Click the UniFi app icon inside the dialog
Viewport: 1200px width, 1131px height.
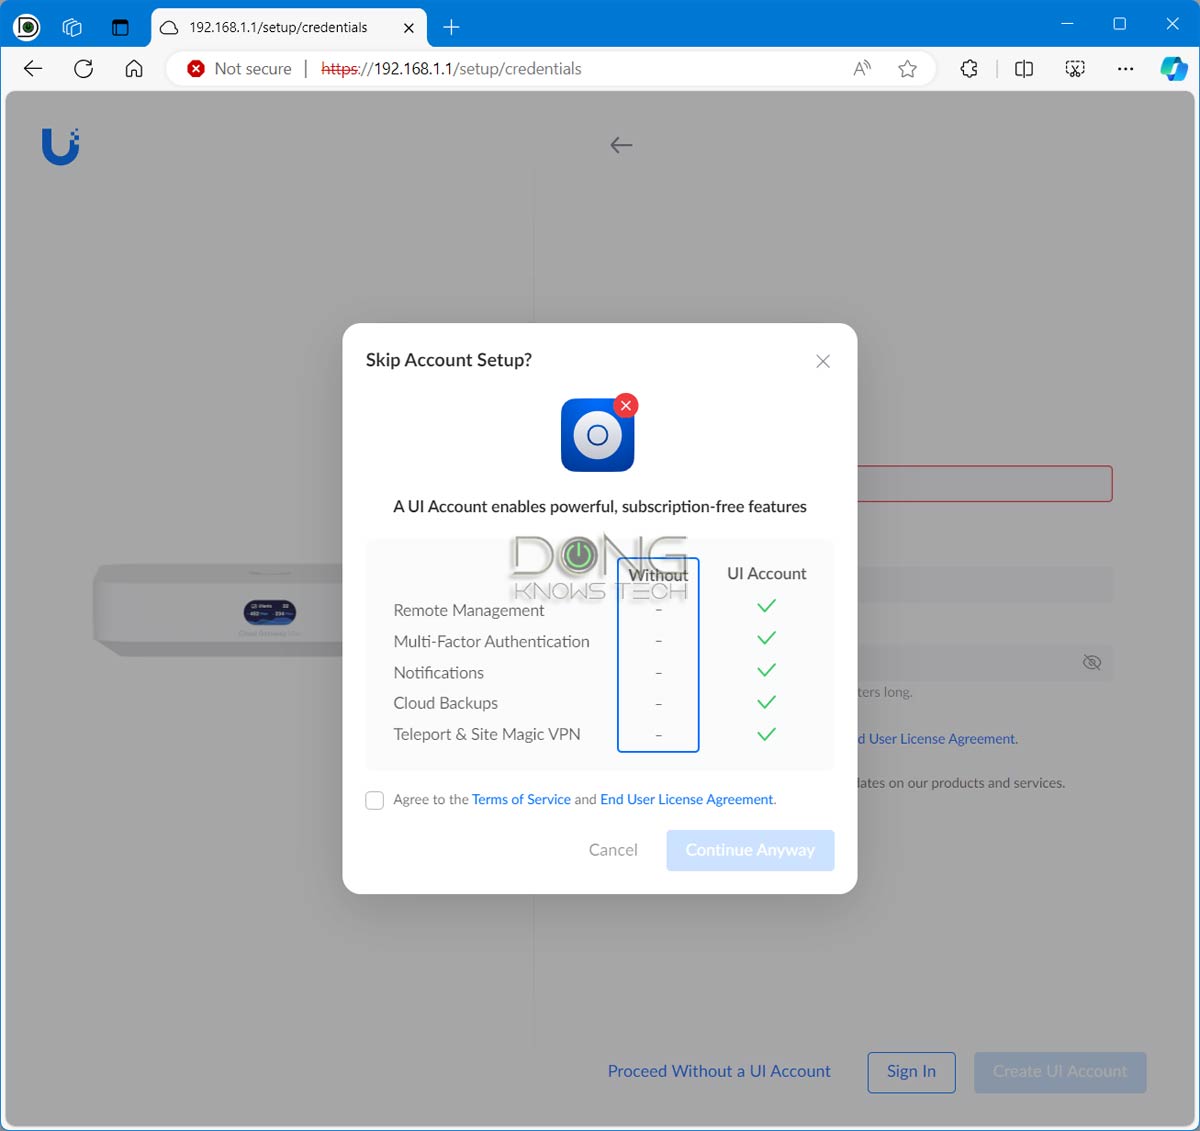598,434
